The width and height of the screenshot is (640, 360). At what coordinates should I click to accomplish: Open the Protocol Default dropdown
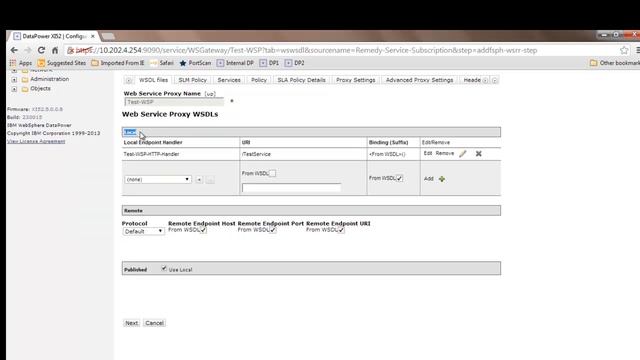pos(143,231)
